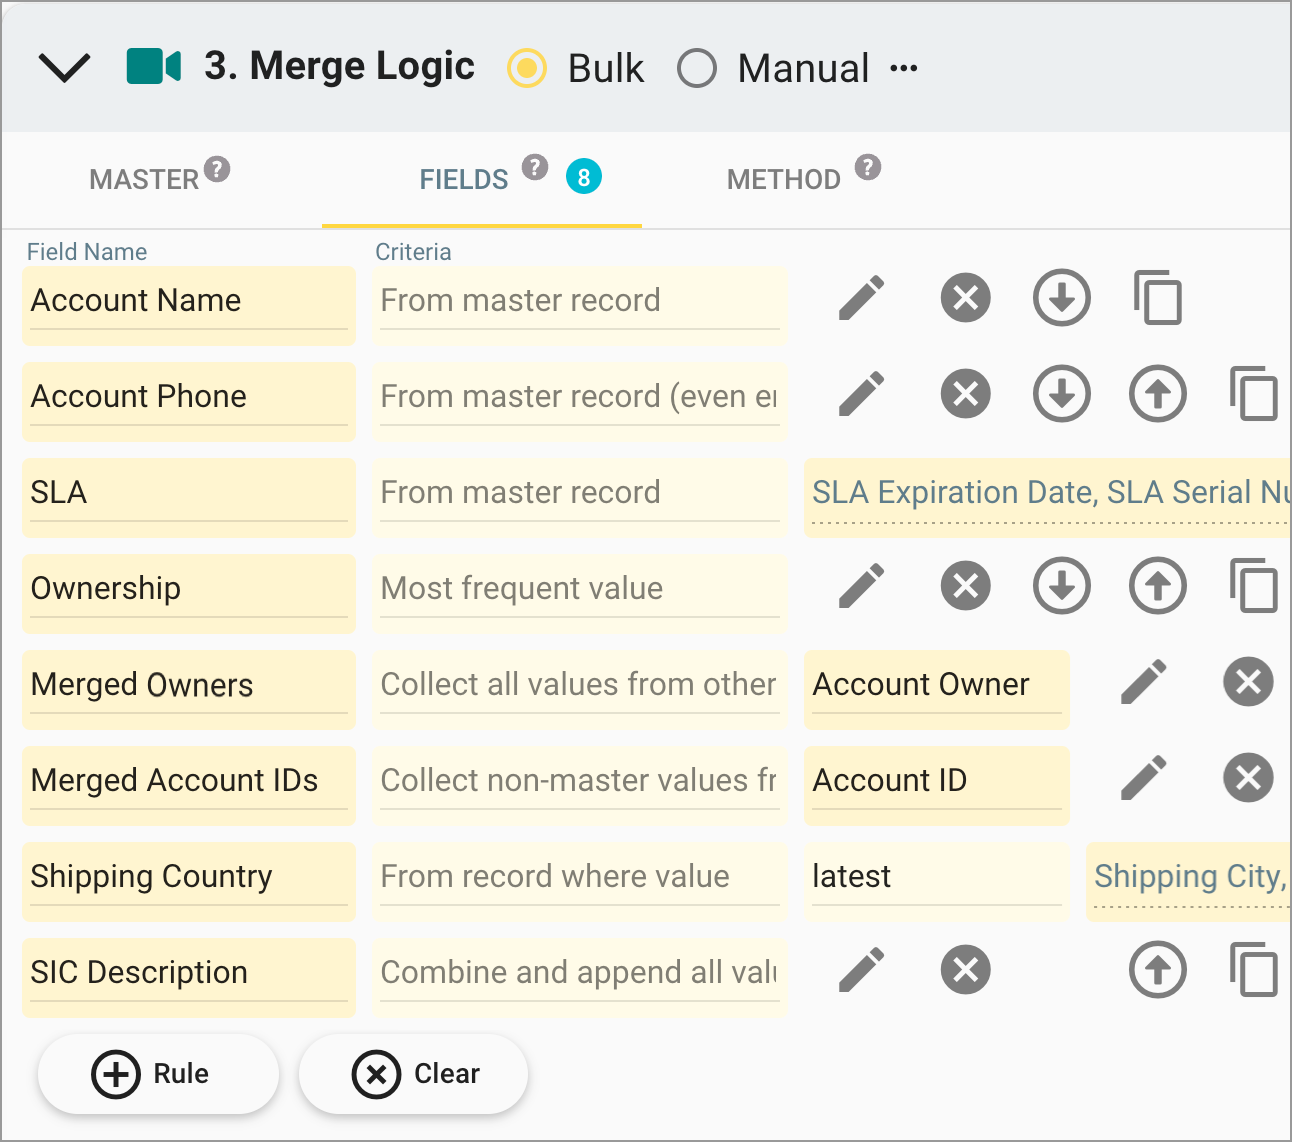The width and height of the screenshot is (1292, 1142).
Task: Collapse the Merge Logic section
Action: [64, 68]
